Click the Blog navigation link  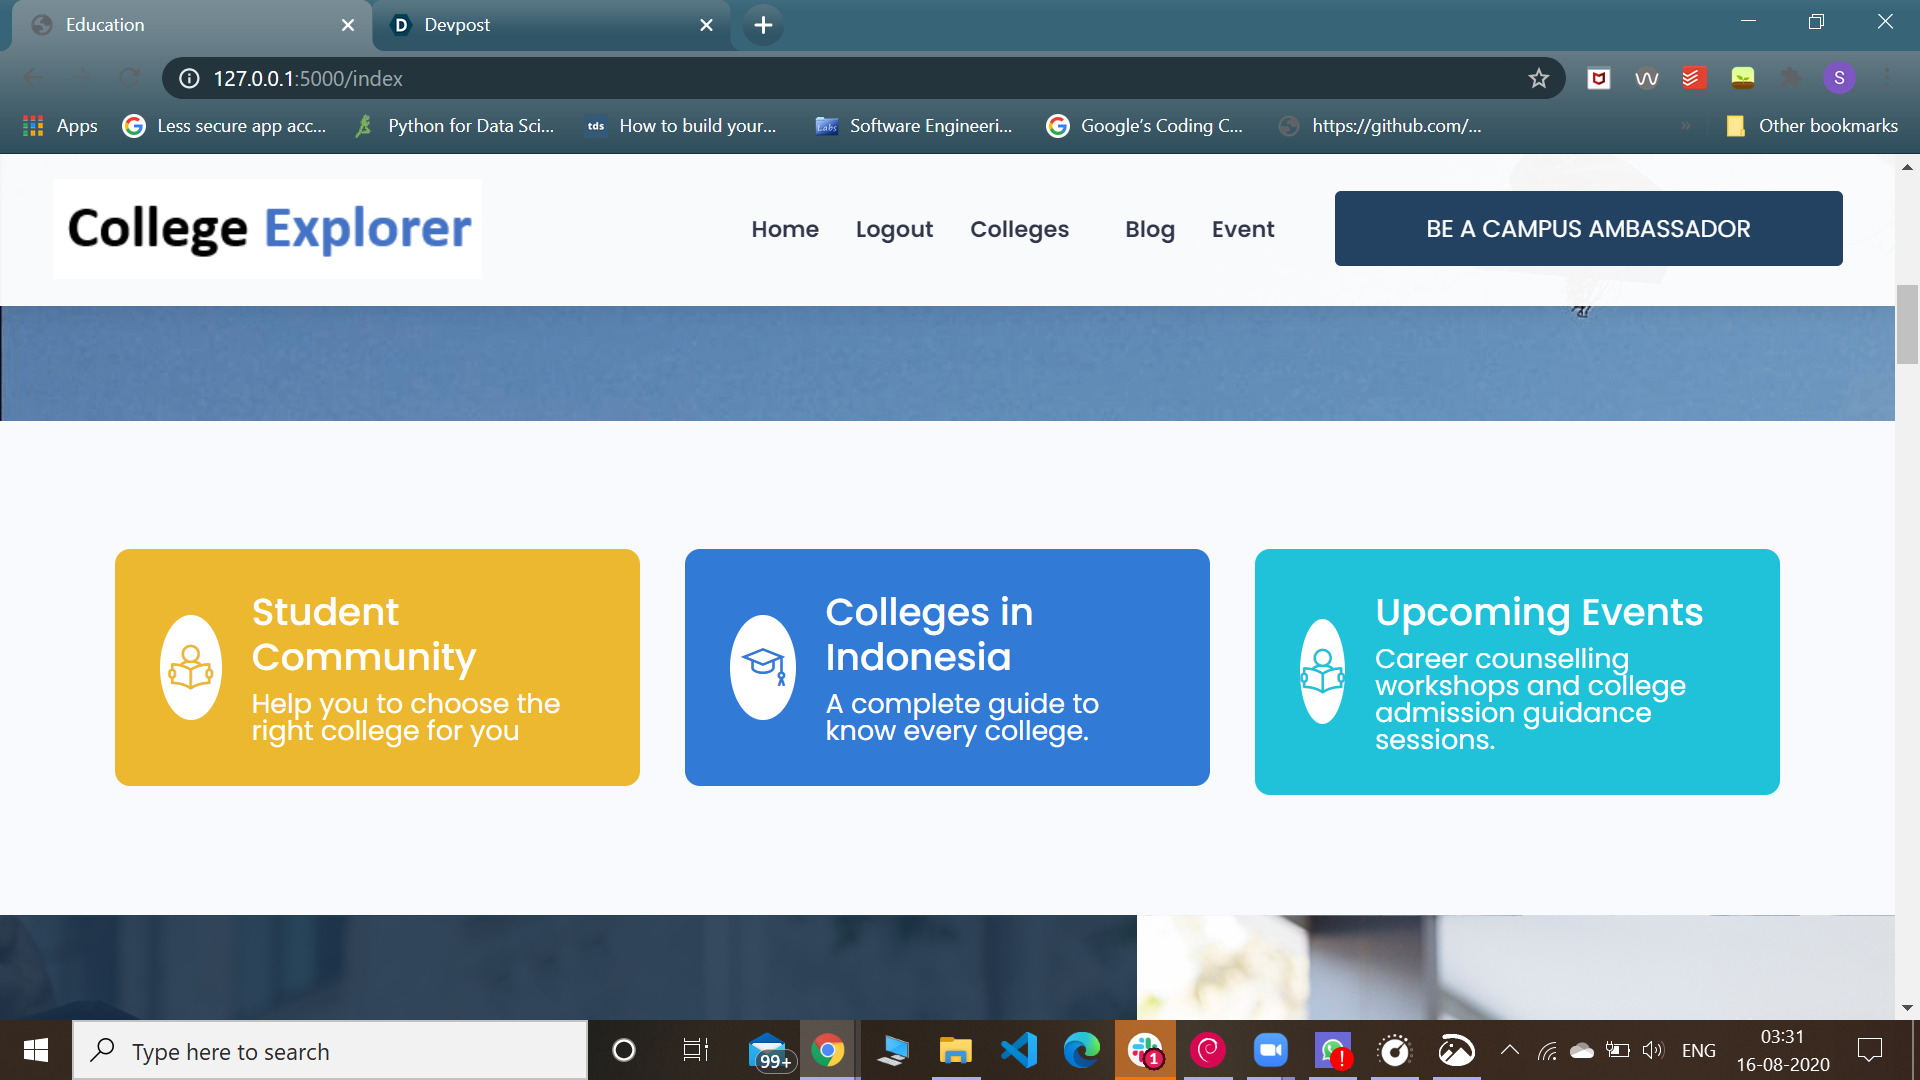point(1149,229)
